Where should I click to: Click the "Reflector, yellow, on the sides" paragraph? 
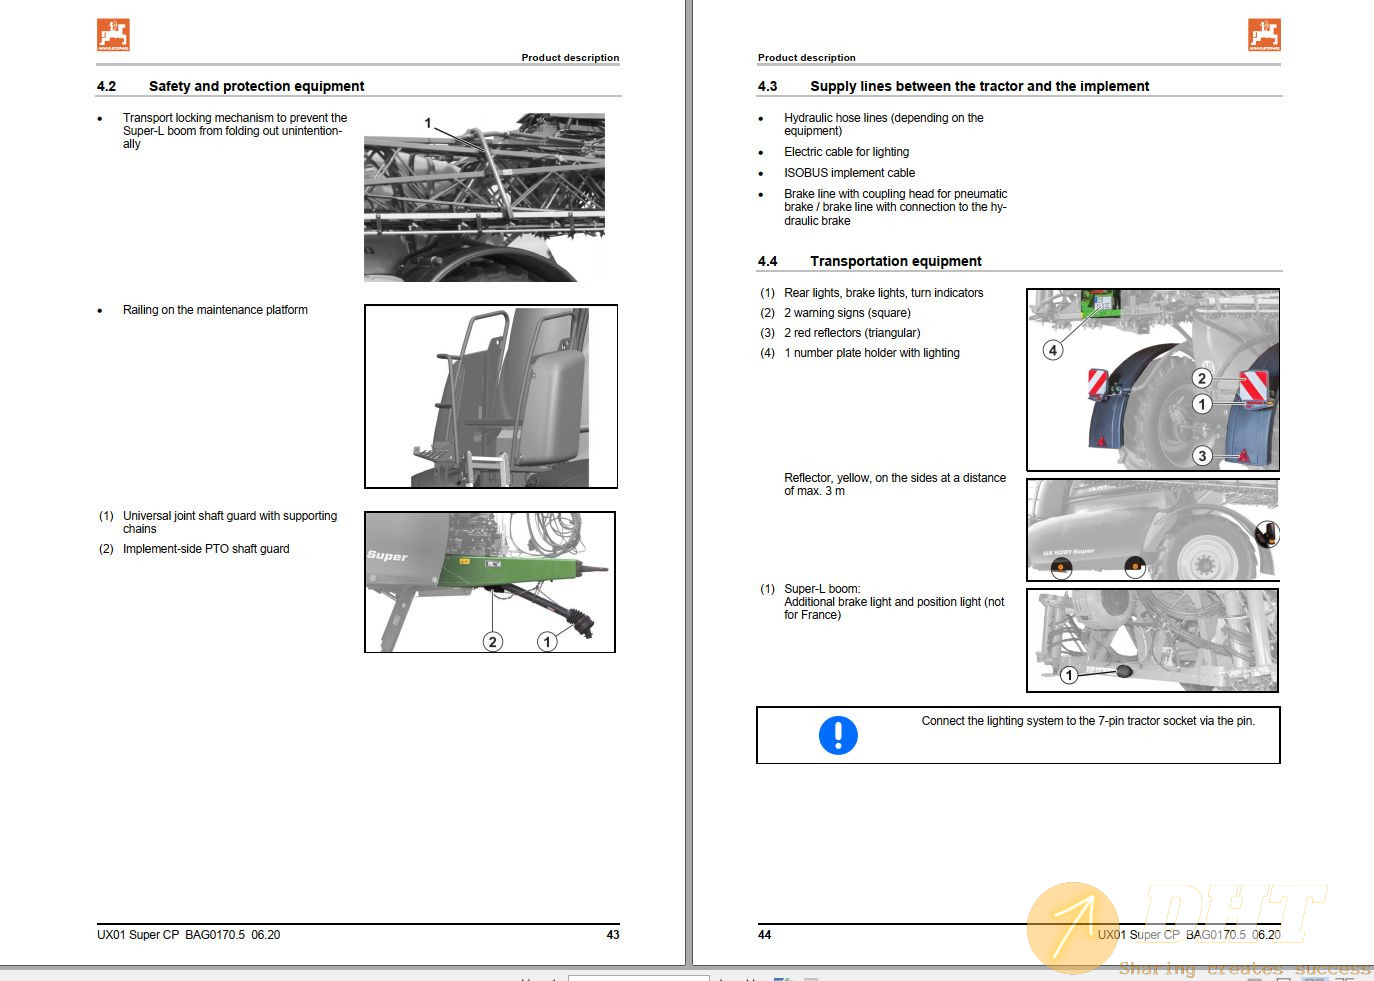pyautogui.click(x=895, y=484)
